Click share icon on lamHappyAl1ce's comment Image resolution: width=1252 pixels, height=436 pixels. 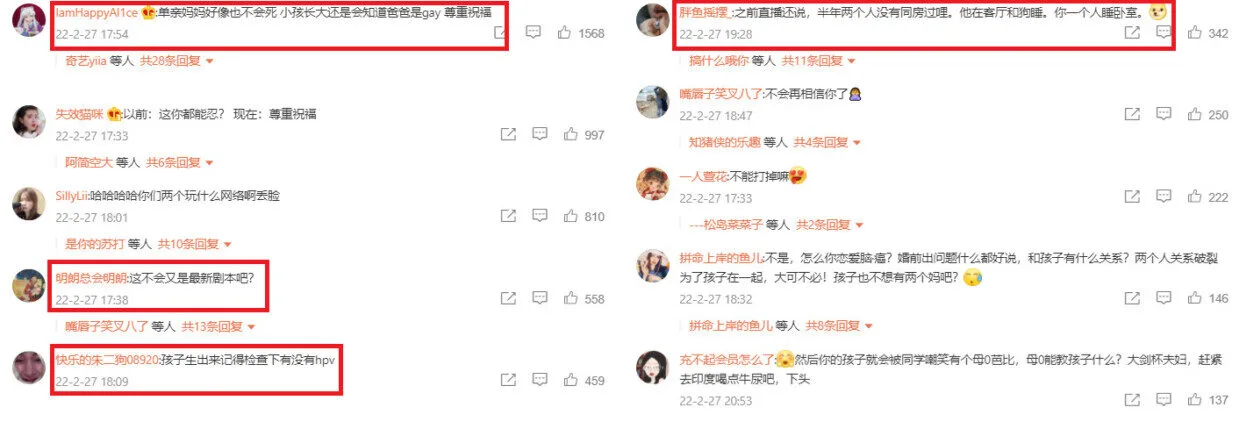(500, 33)
